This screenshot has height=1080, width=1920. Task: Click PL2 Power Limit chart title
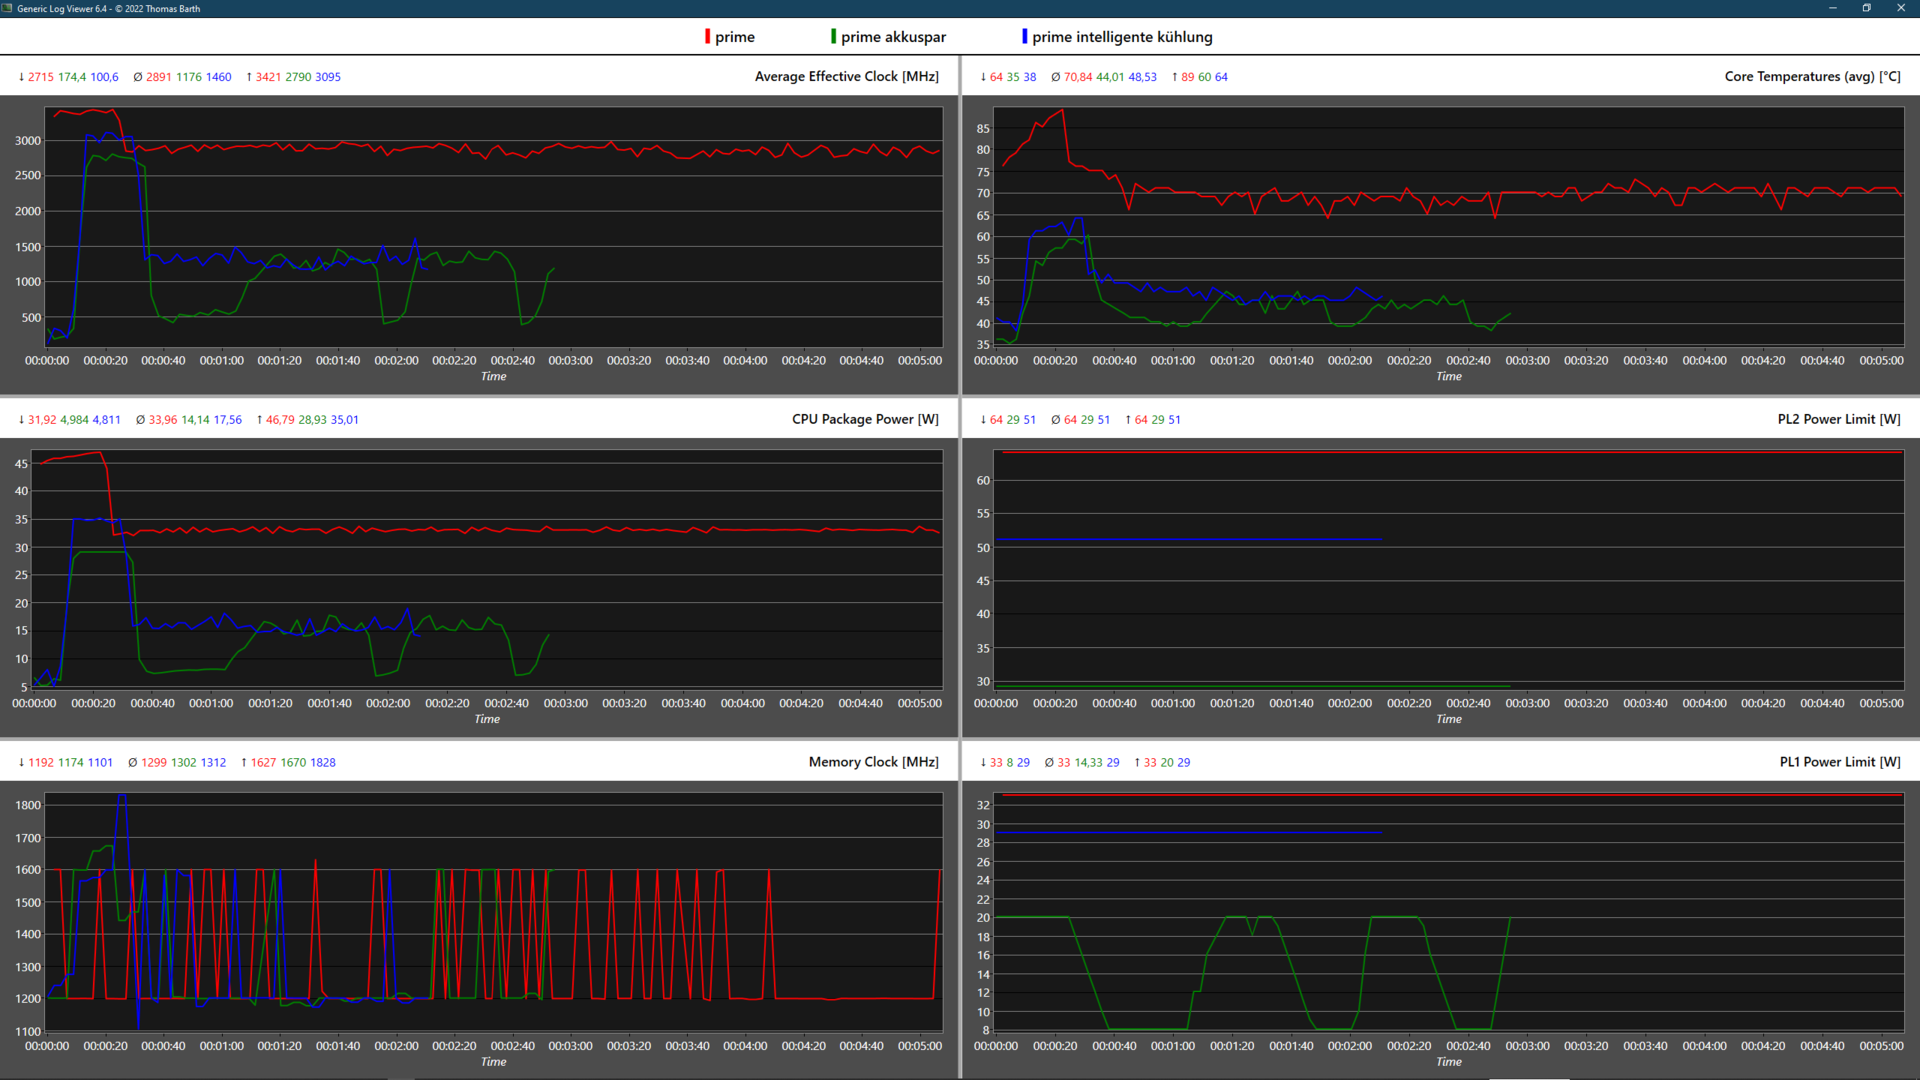pos(1839,420)
